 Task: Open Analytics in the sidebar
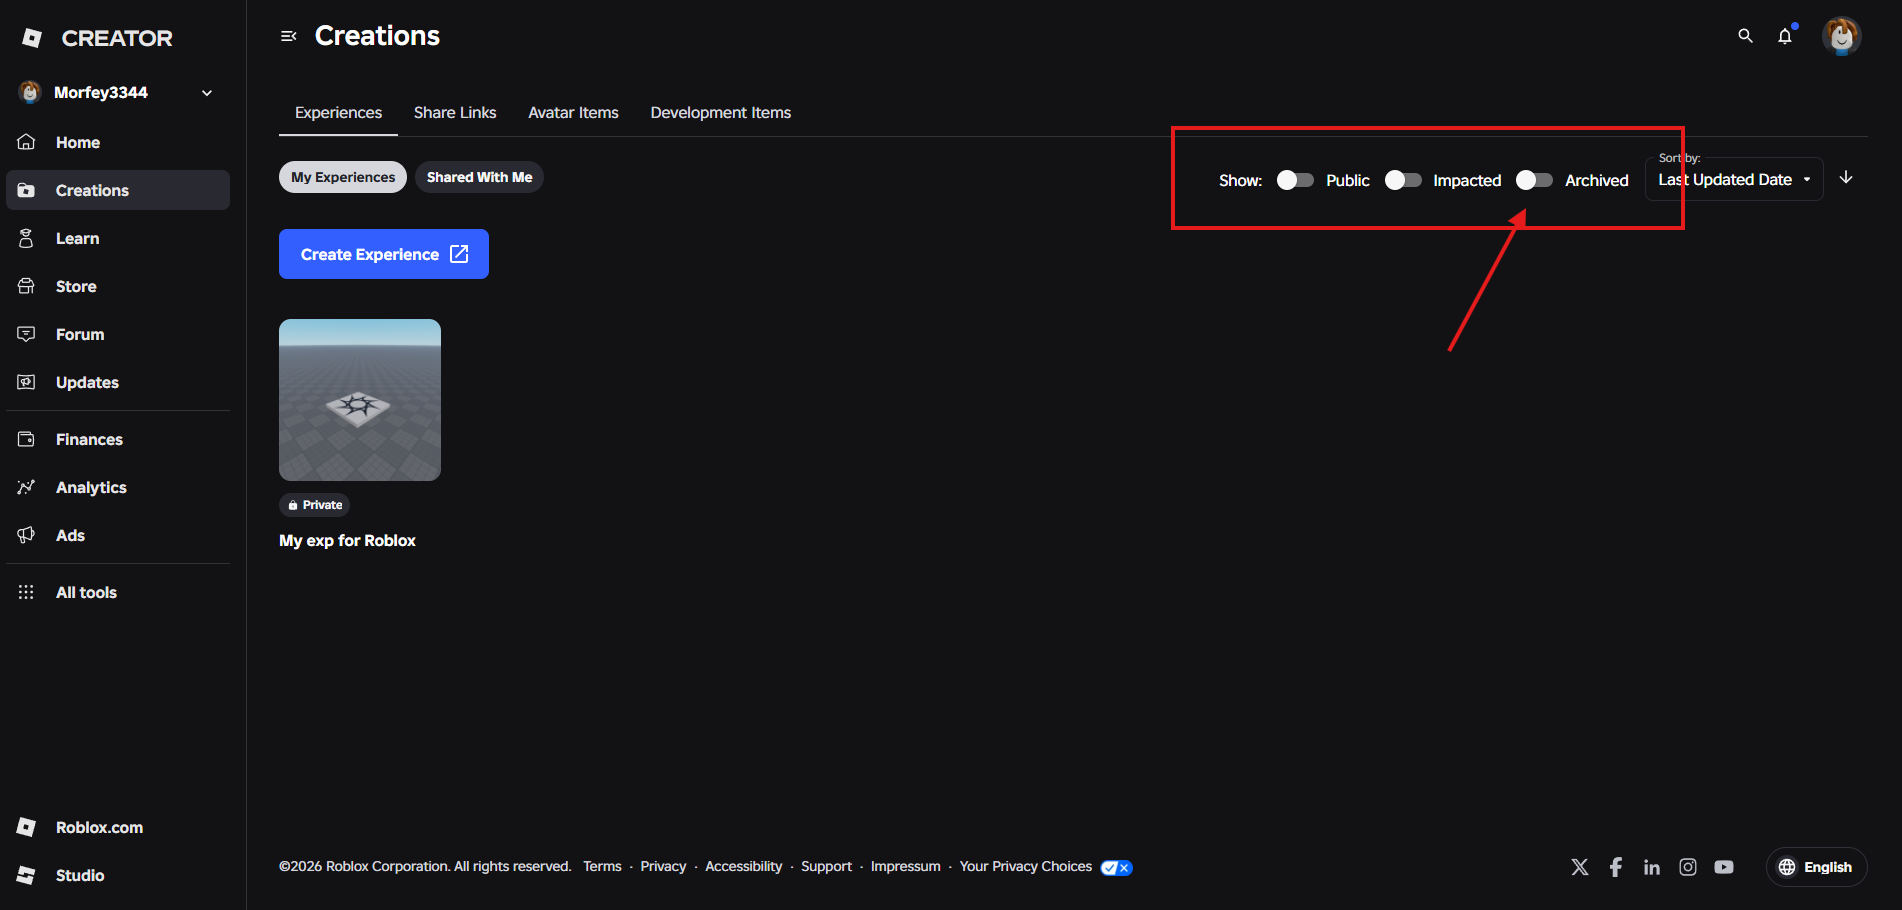pyautogui.click(x=118, y=487)
